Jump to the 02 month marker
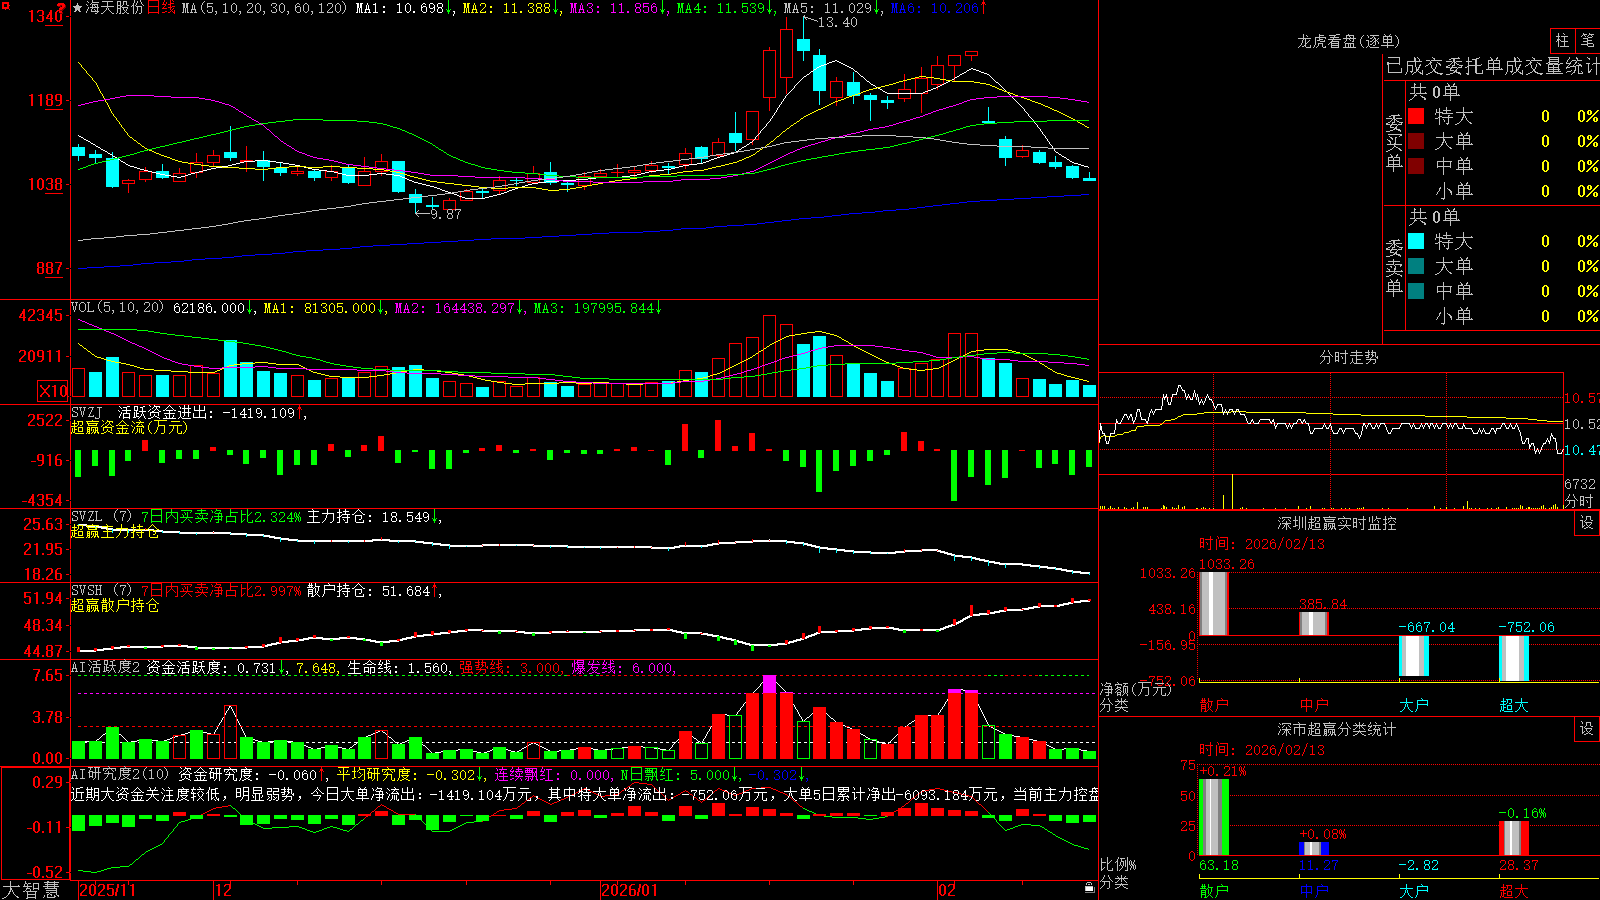Screen dimensions: 1600x900 pos(947,890)
